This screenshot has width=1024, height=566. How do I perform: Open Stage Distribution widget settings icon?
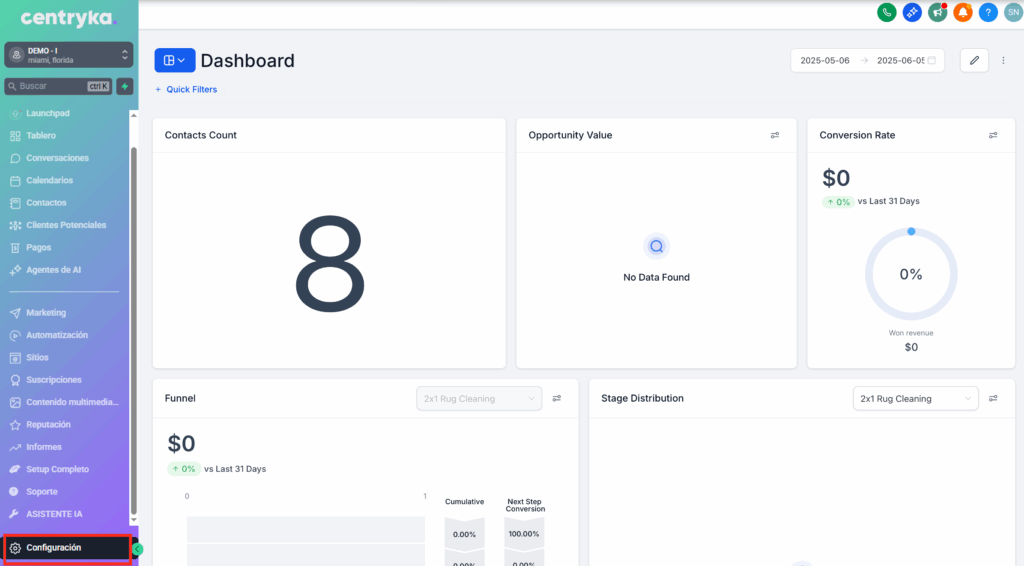[x=993, y=398]
